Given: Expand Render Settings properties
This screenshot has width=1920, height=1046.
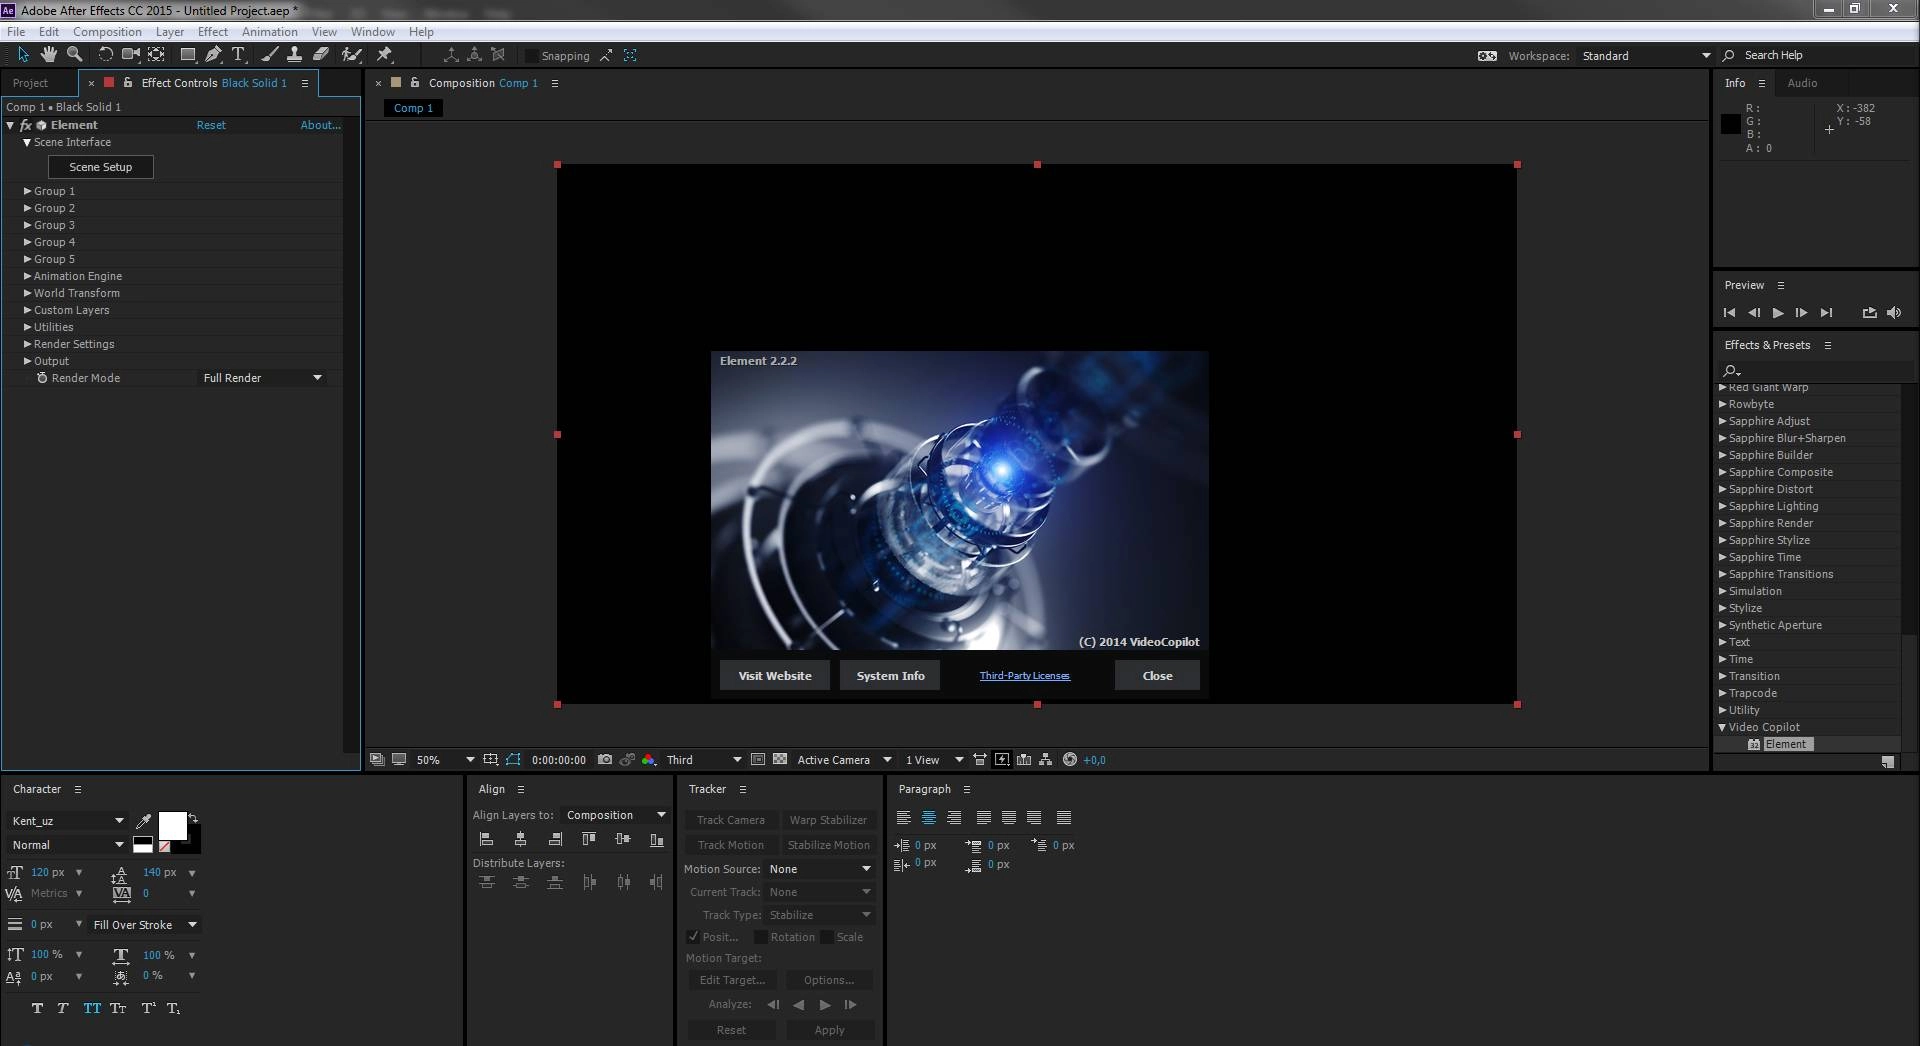Looking at the screenshot, I should (28, 344).
